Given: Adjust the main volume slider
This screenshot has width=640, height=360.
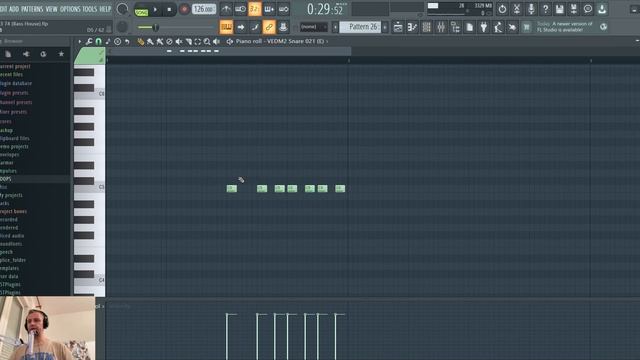Looking at the screenshot, I should click(x=176, y=27).
